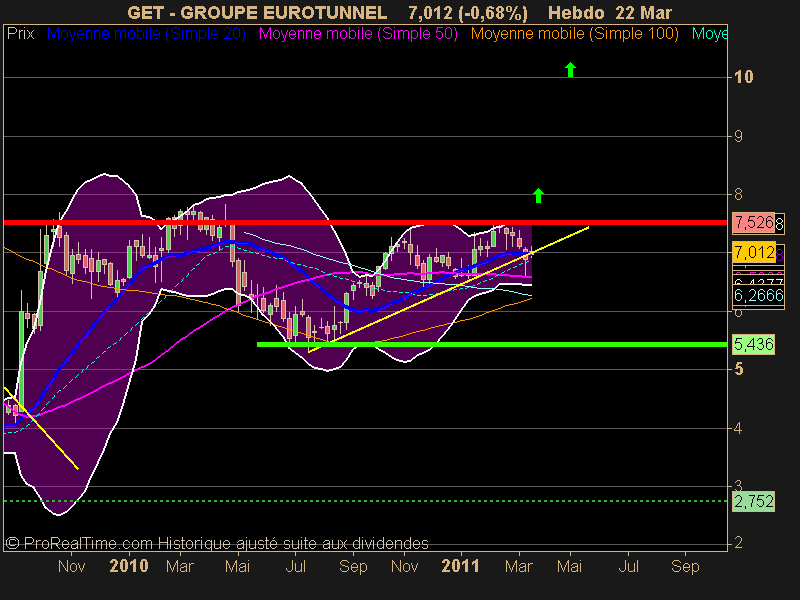Screen dimensions: 800x600
Task: Click the 'Jul' label following 2010's Mai
Action: click(x=295, y=566)
